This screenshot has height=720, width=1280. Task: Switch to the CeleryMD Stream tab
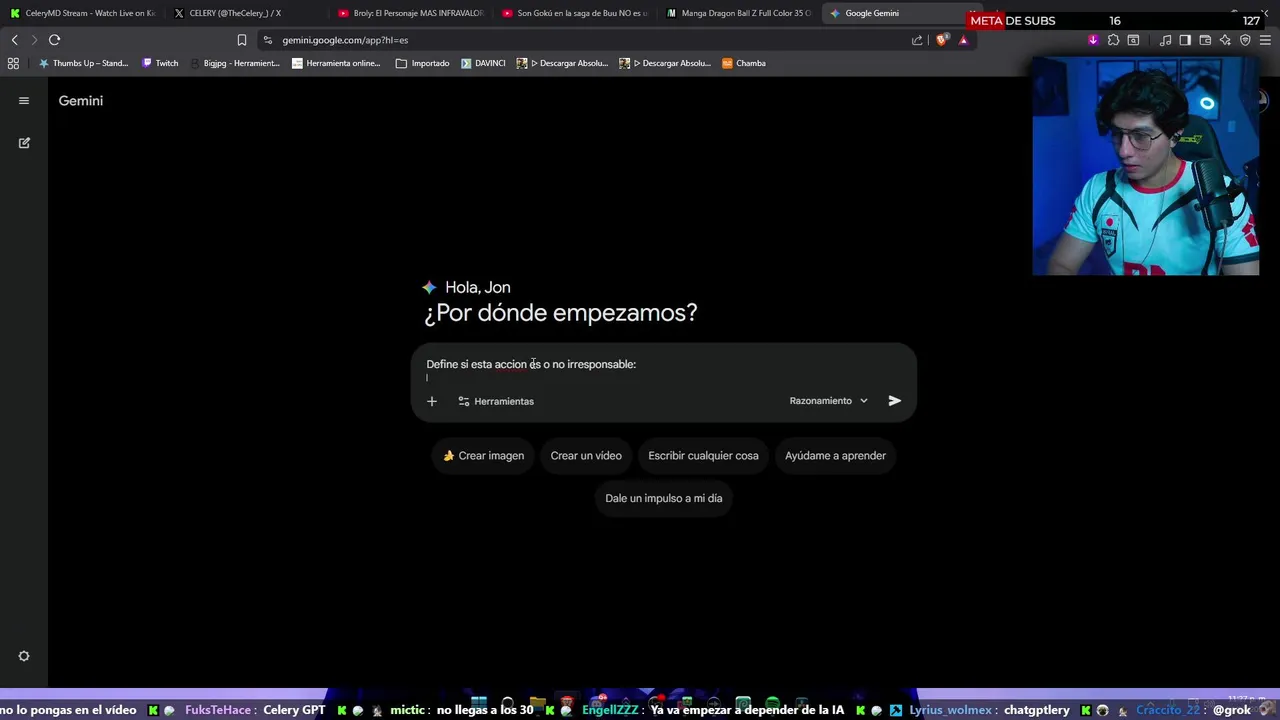pos(82,13)
